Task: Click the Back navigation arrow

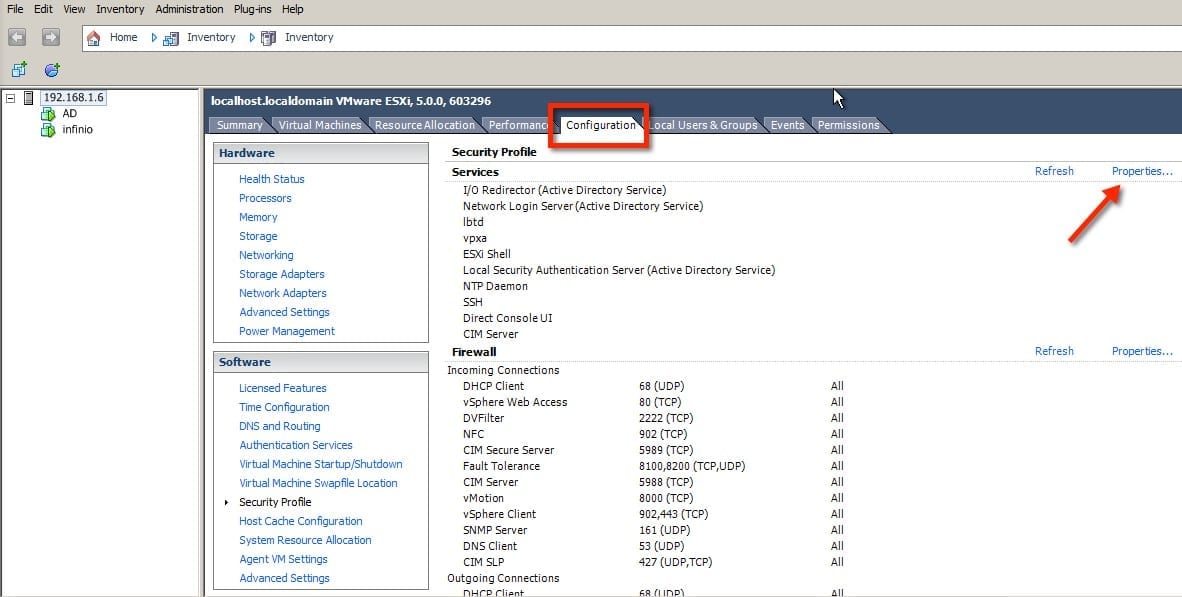Action: [x=17, y=37]
